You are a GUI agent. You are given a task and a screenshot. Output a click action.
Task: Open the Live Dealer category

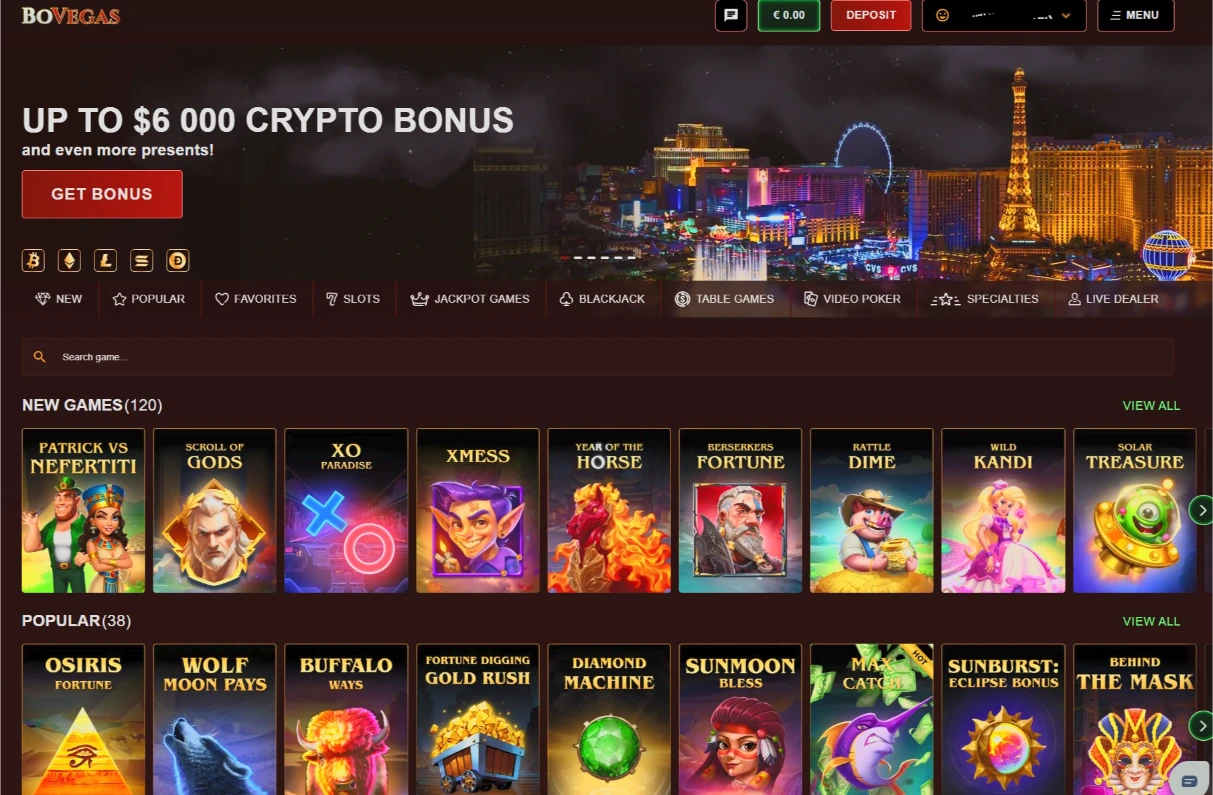pos(1113,299)
